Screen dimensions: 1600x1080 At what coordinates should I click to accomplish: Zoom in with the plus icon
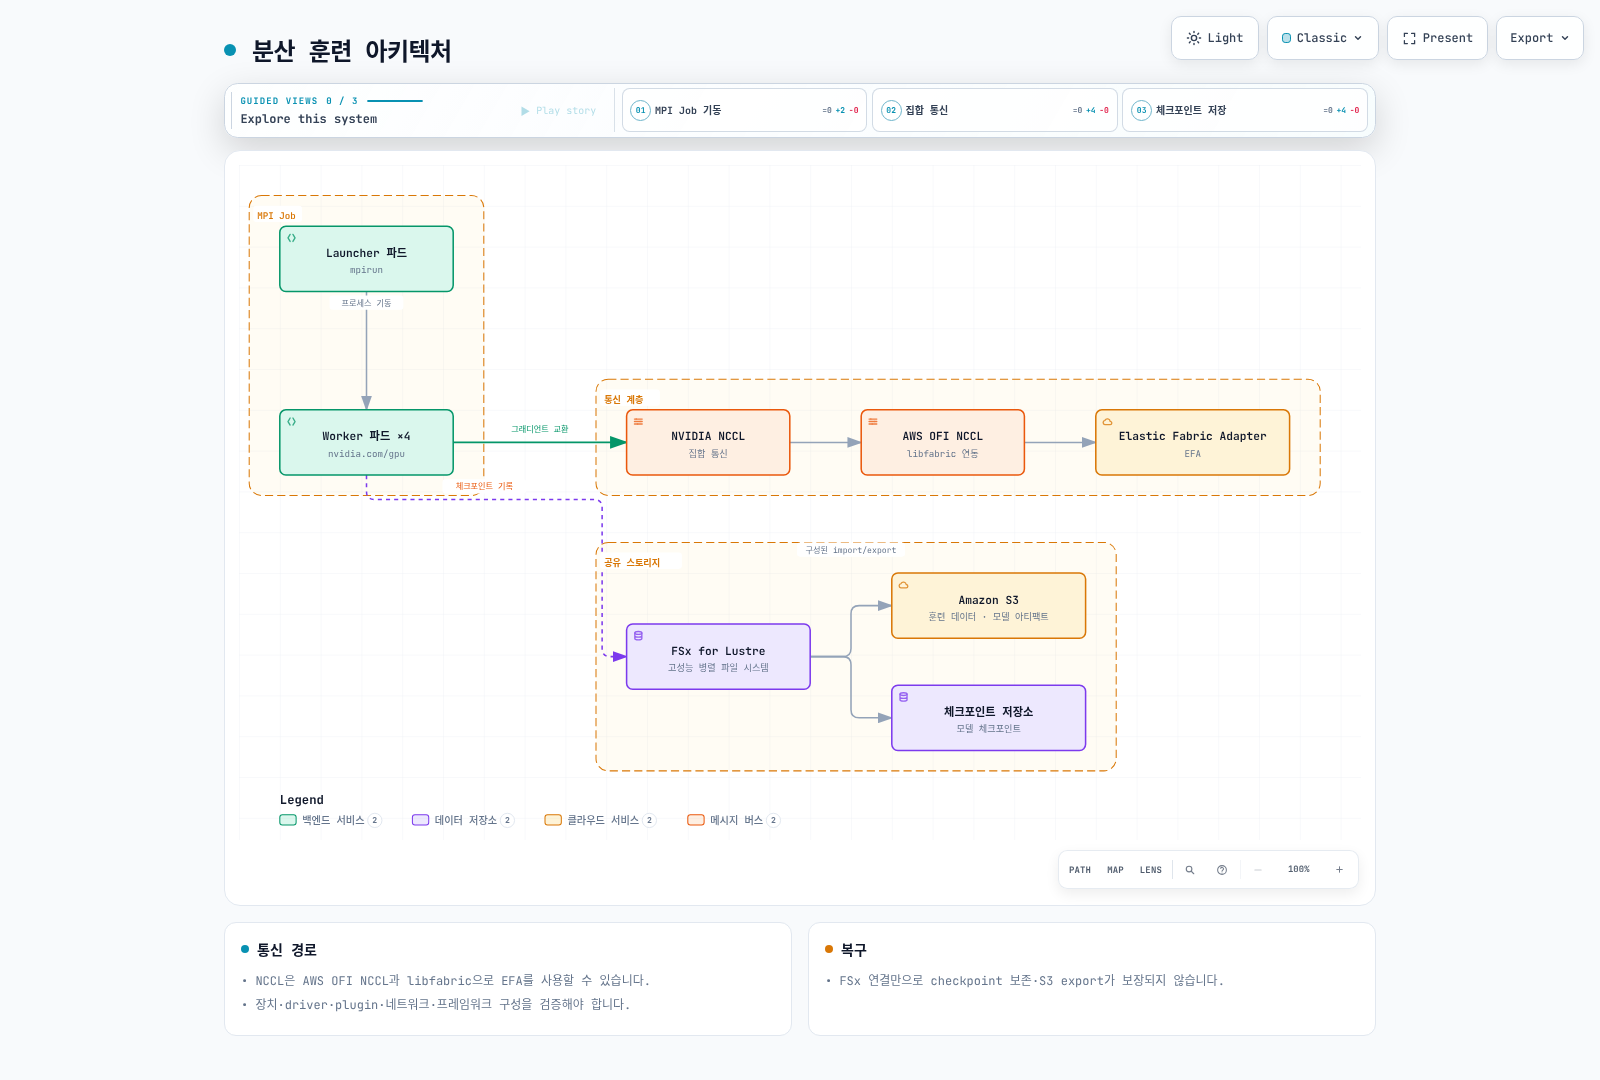(x=1339, y=870)
